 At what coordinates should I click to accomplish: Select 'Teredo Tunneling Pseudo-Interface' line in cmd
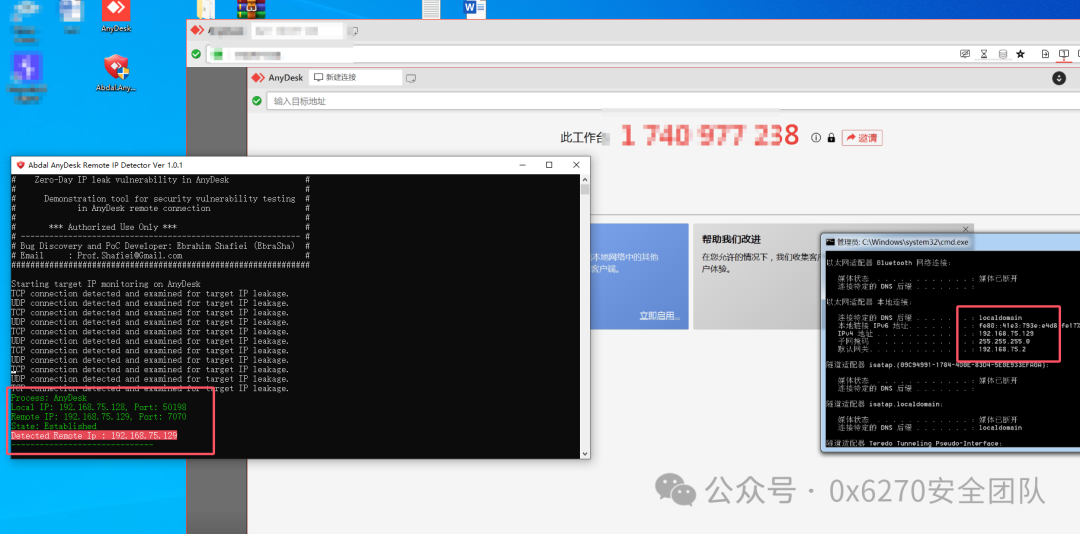(914, 444)
